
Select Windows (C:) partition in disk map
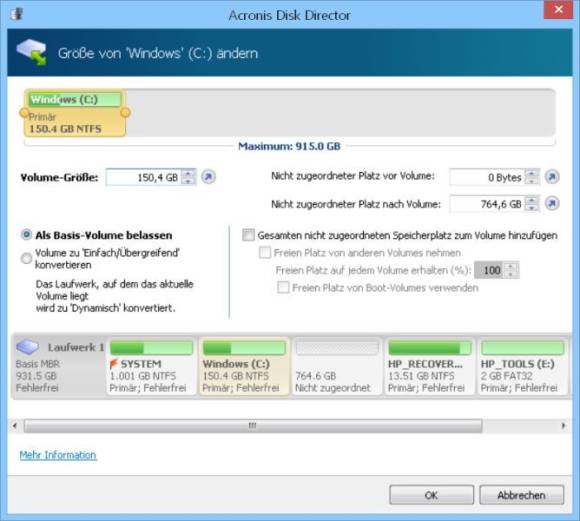(x=244, y=366)
